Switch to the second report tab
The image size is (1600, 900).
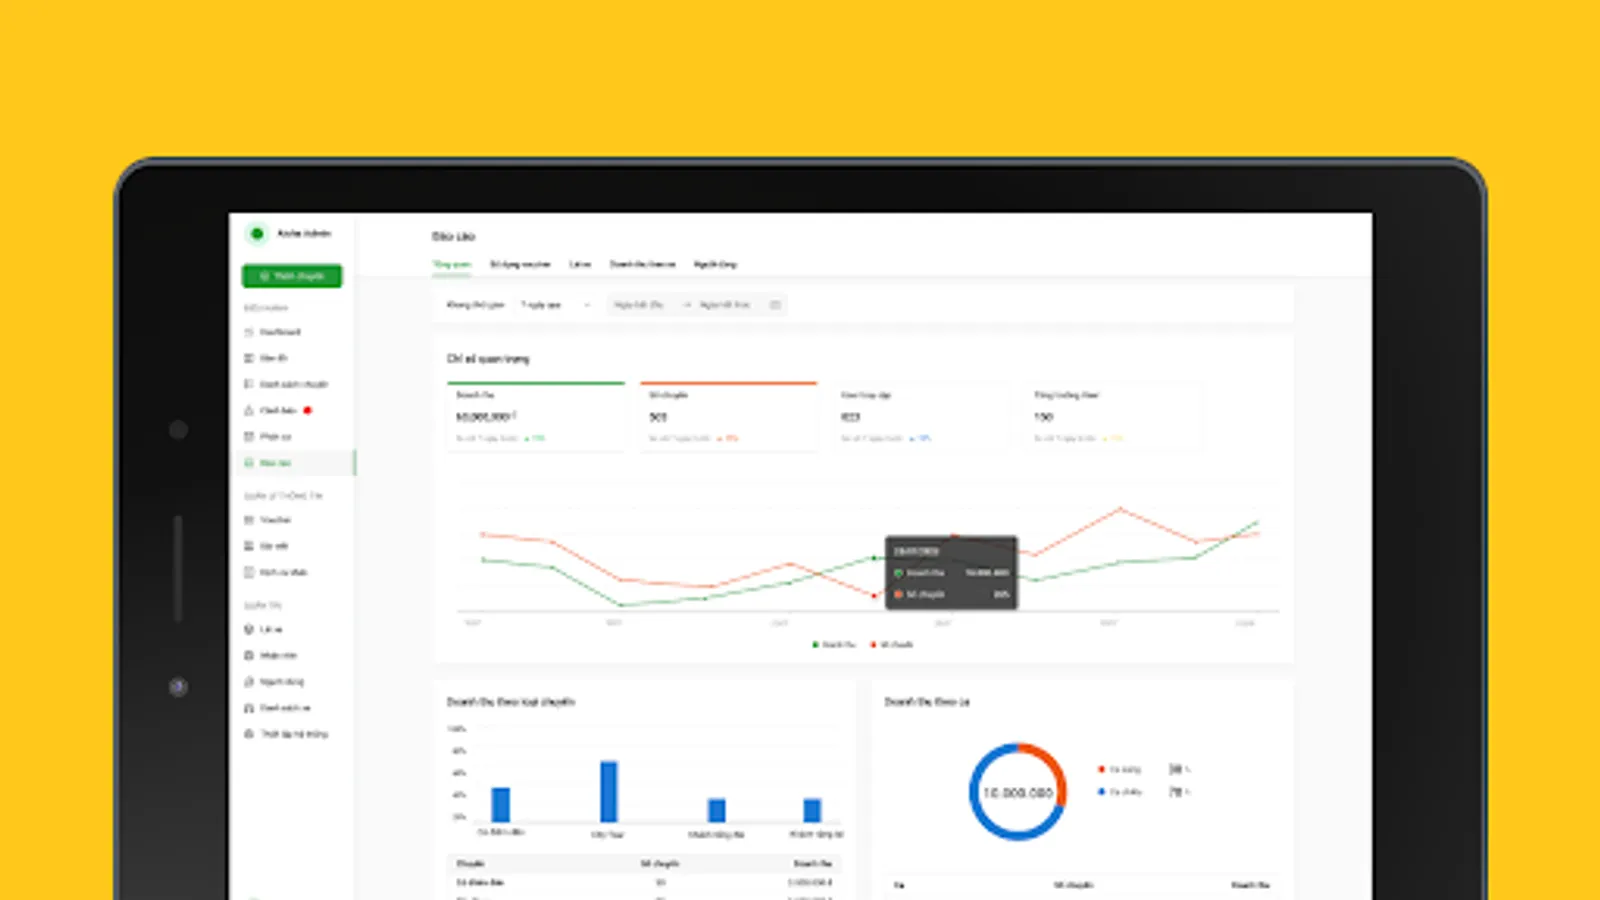coord(520,264)
